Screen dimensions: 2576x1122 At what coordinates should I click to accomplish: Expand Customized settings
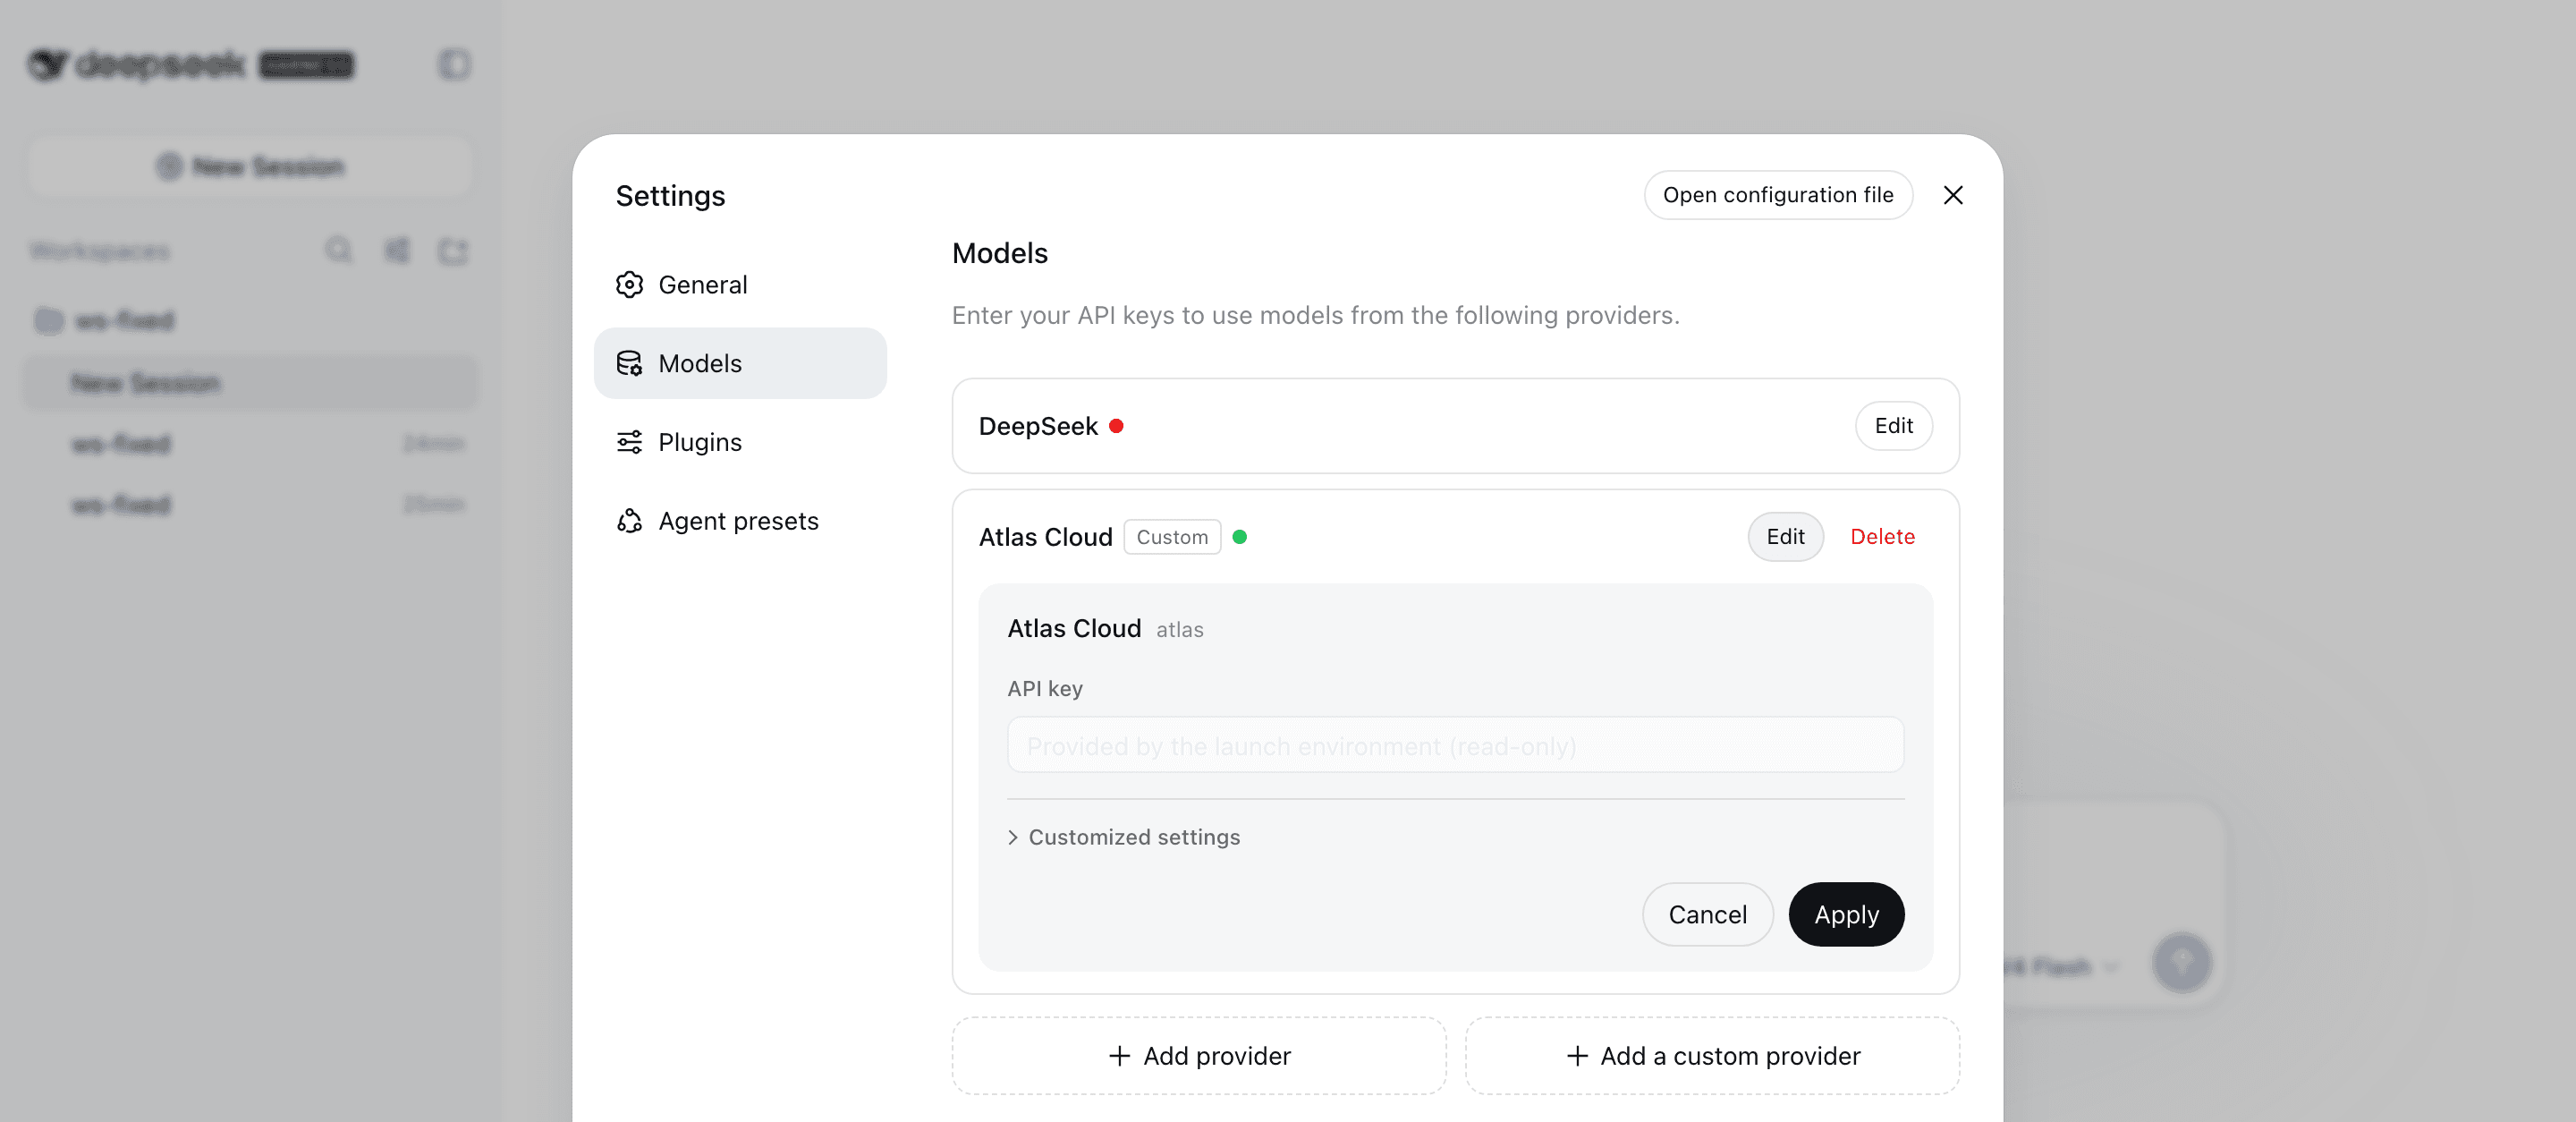pos(1124,837)
